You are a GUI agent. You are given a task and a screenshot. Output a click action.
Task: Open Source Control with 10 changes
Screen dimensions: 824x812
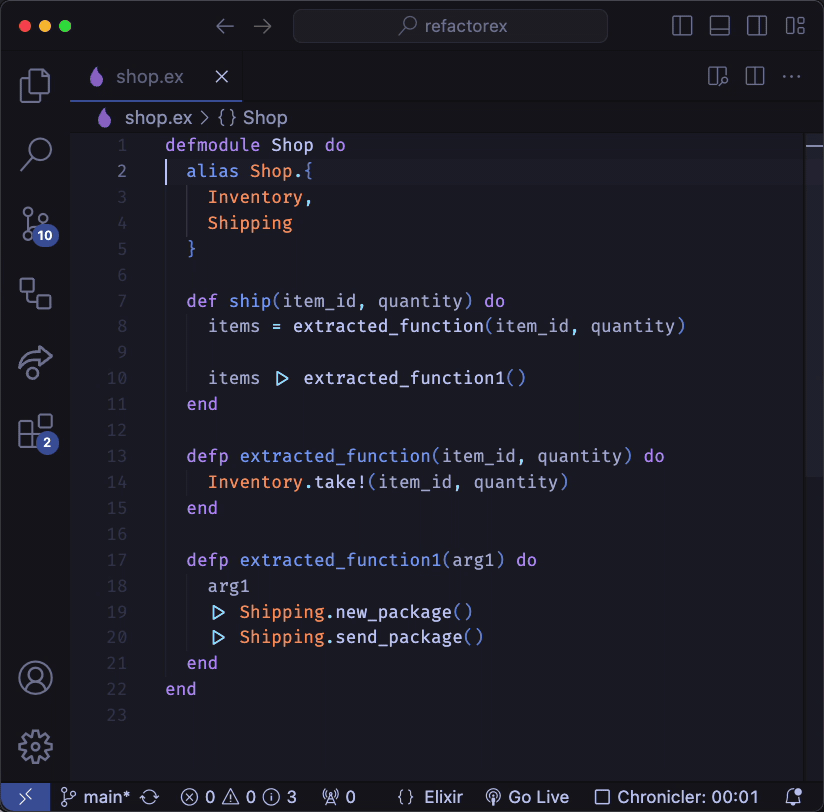pyautogui.click(x=35, y=224)
